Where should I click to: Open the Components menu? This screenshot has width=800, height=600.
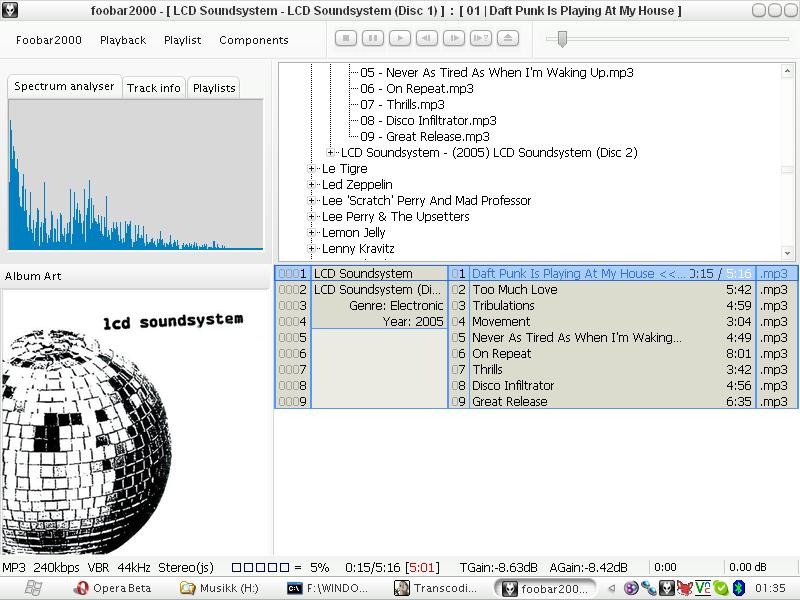tap(254, 40)
